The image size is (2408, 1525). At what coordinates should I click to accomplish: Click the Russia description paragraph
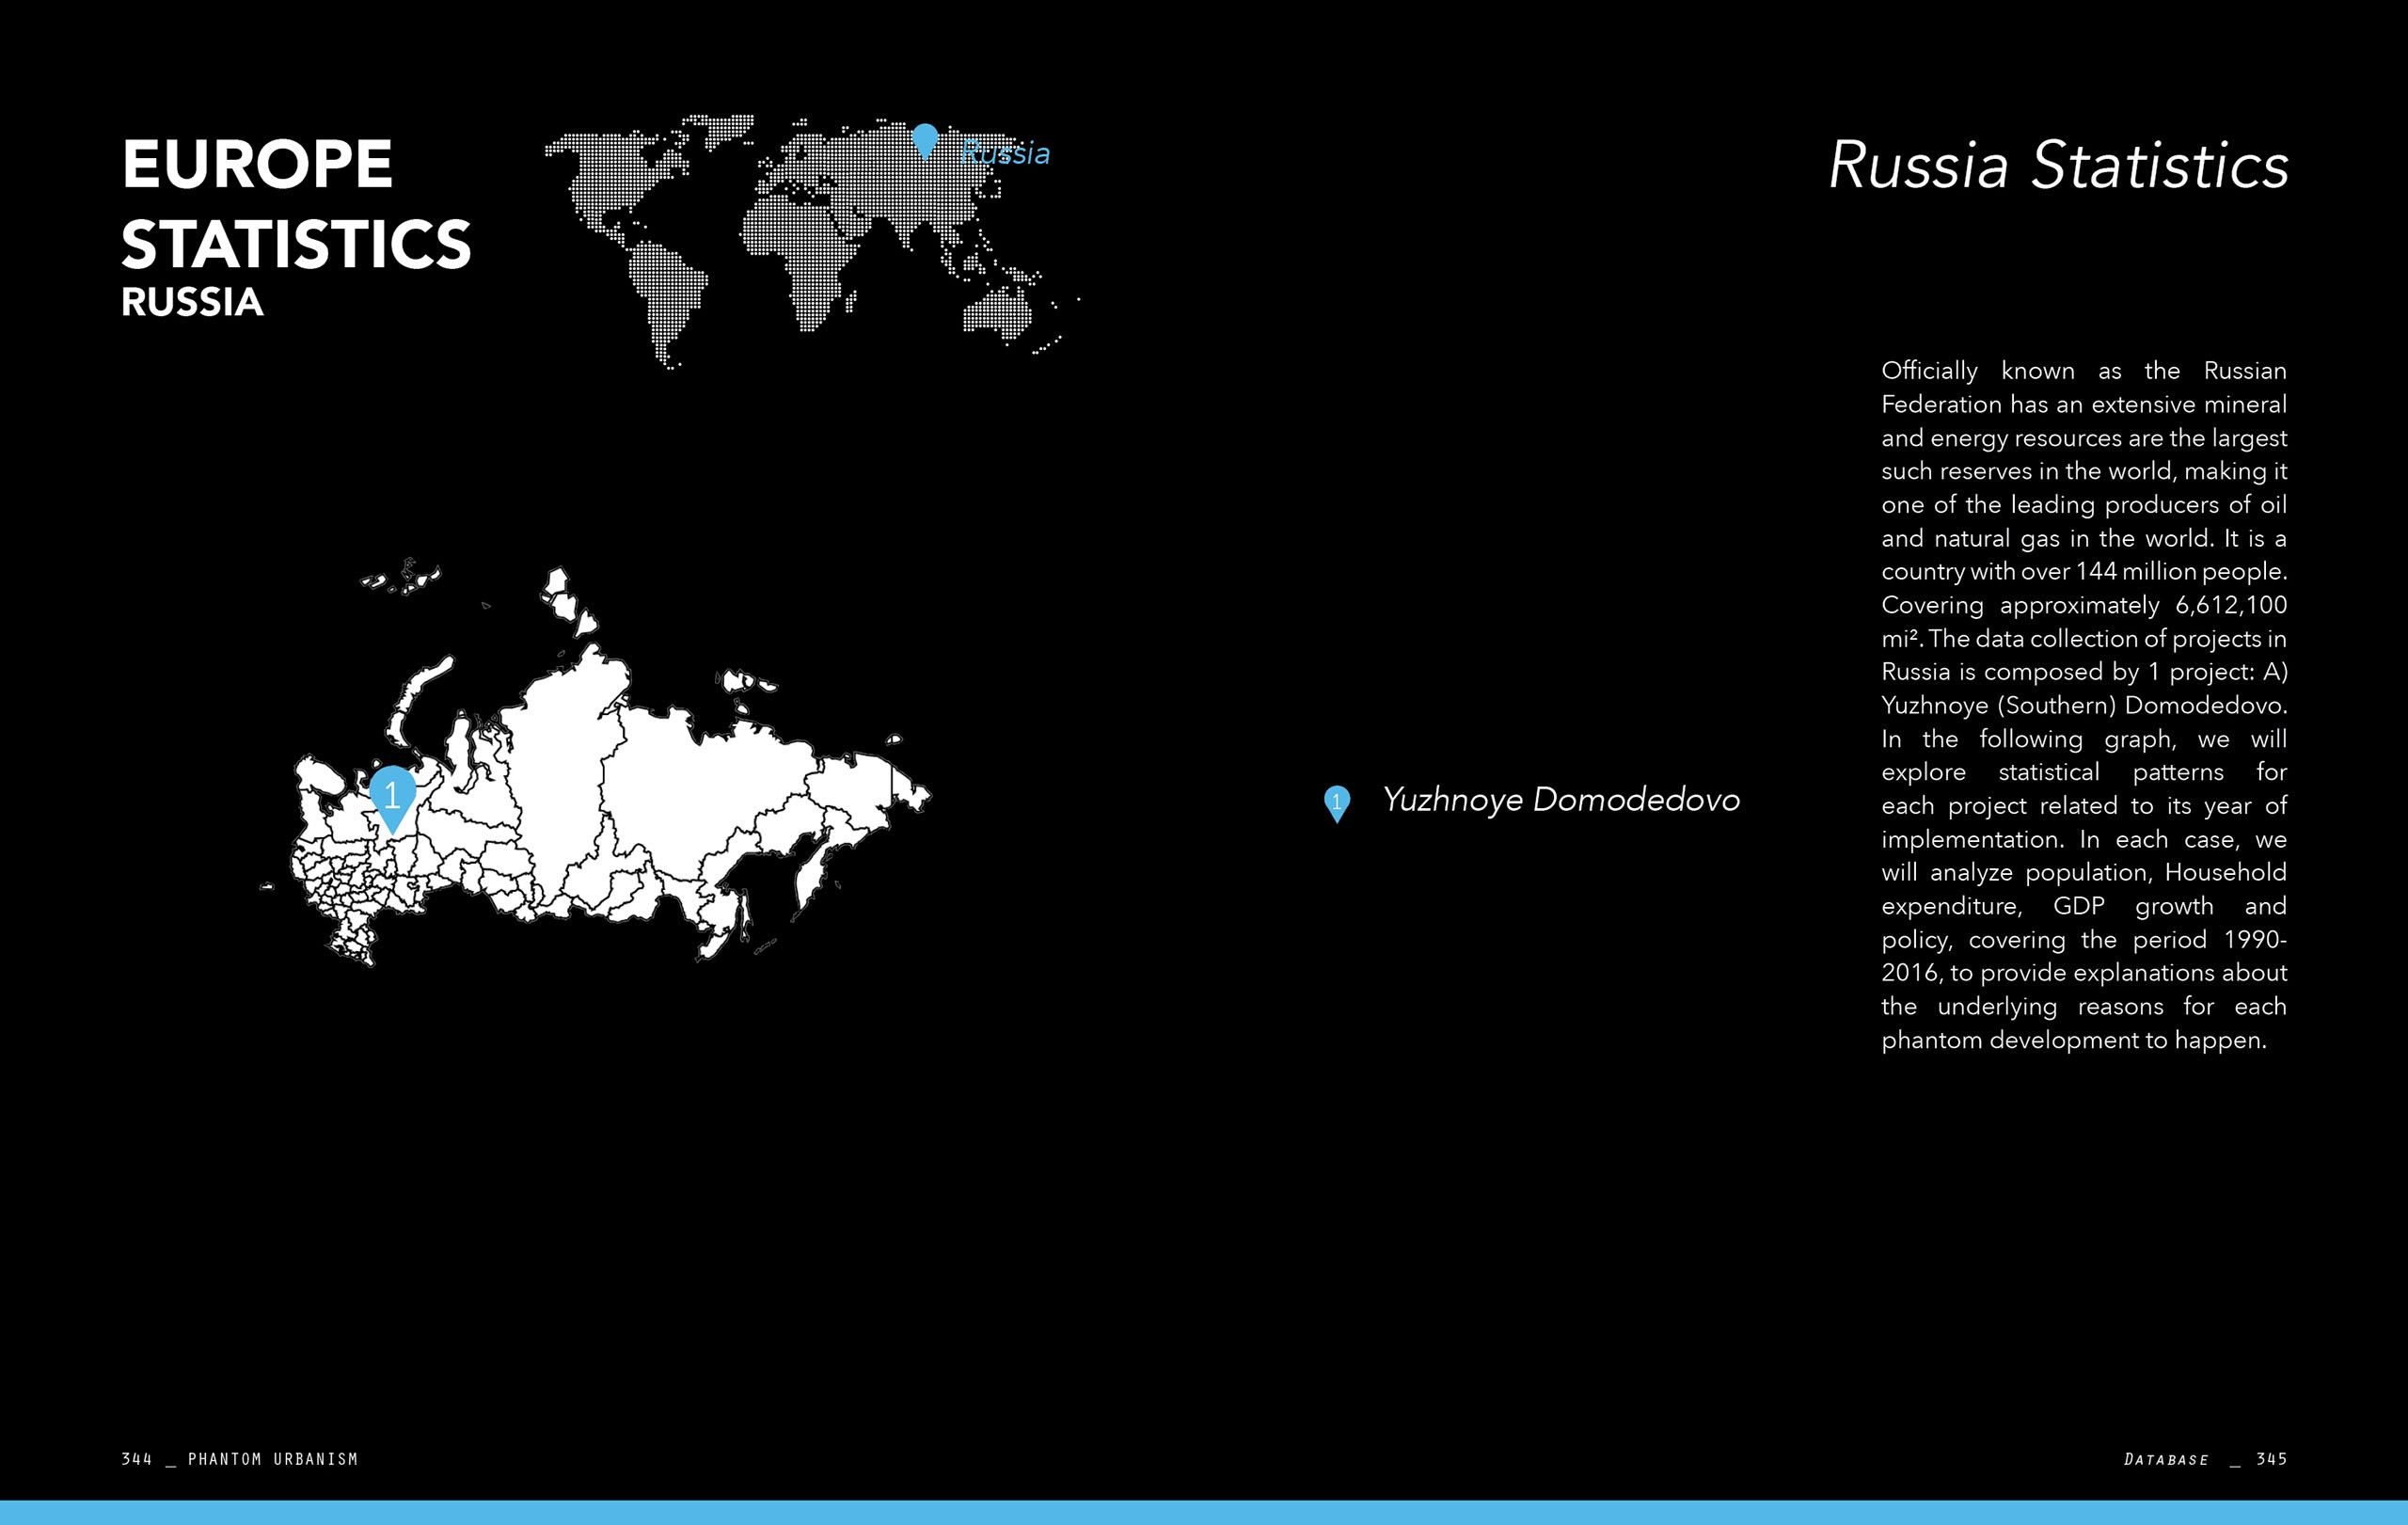2083,705
